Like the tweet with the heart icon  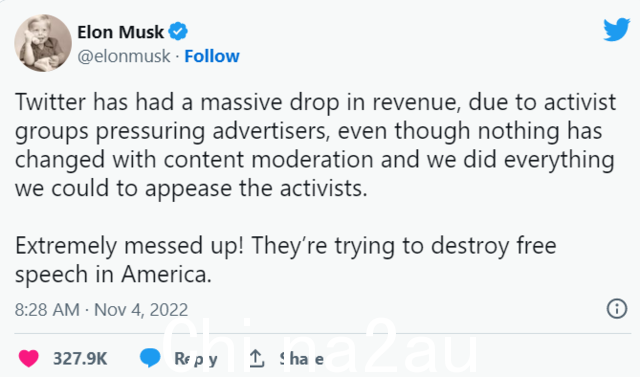[29, 359]
